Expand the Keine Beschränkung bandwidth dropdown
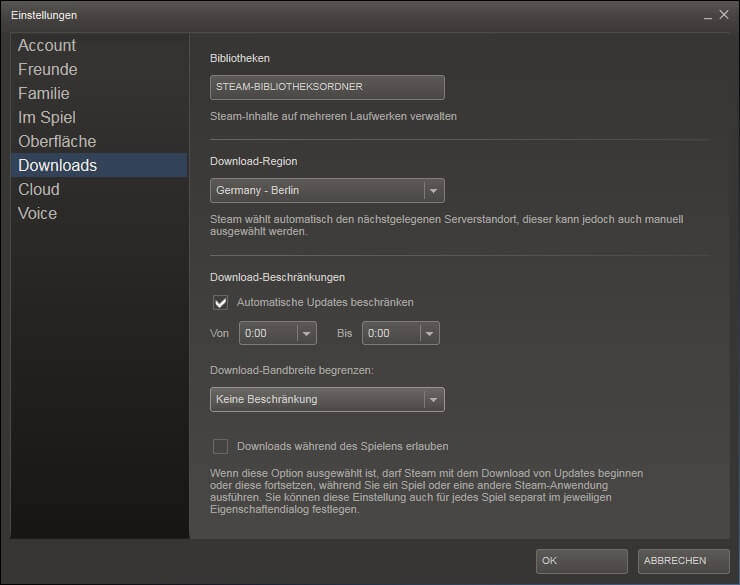740x585 pixels. point(327,400)
